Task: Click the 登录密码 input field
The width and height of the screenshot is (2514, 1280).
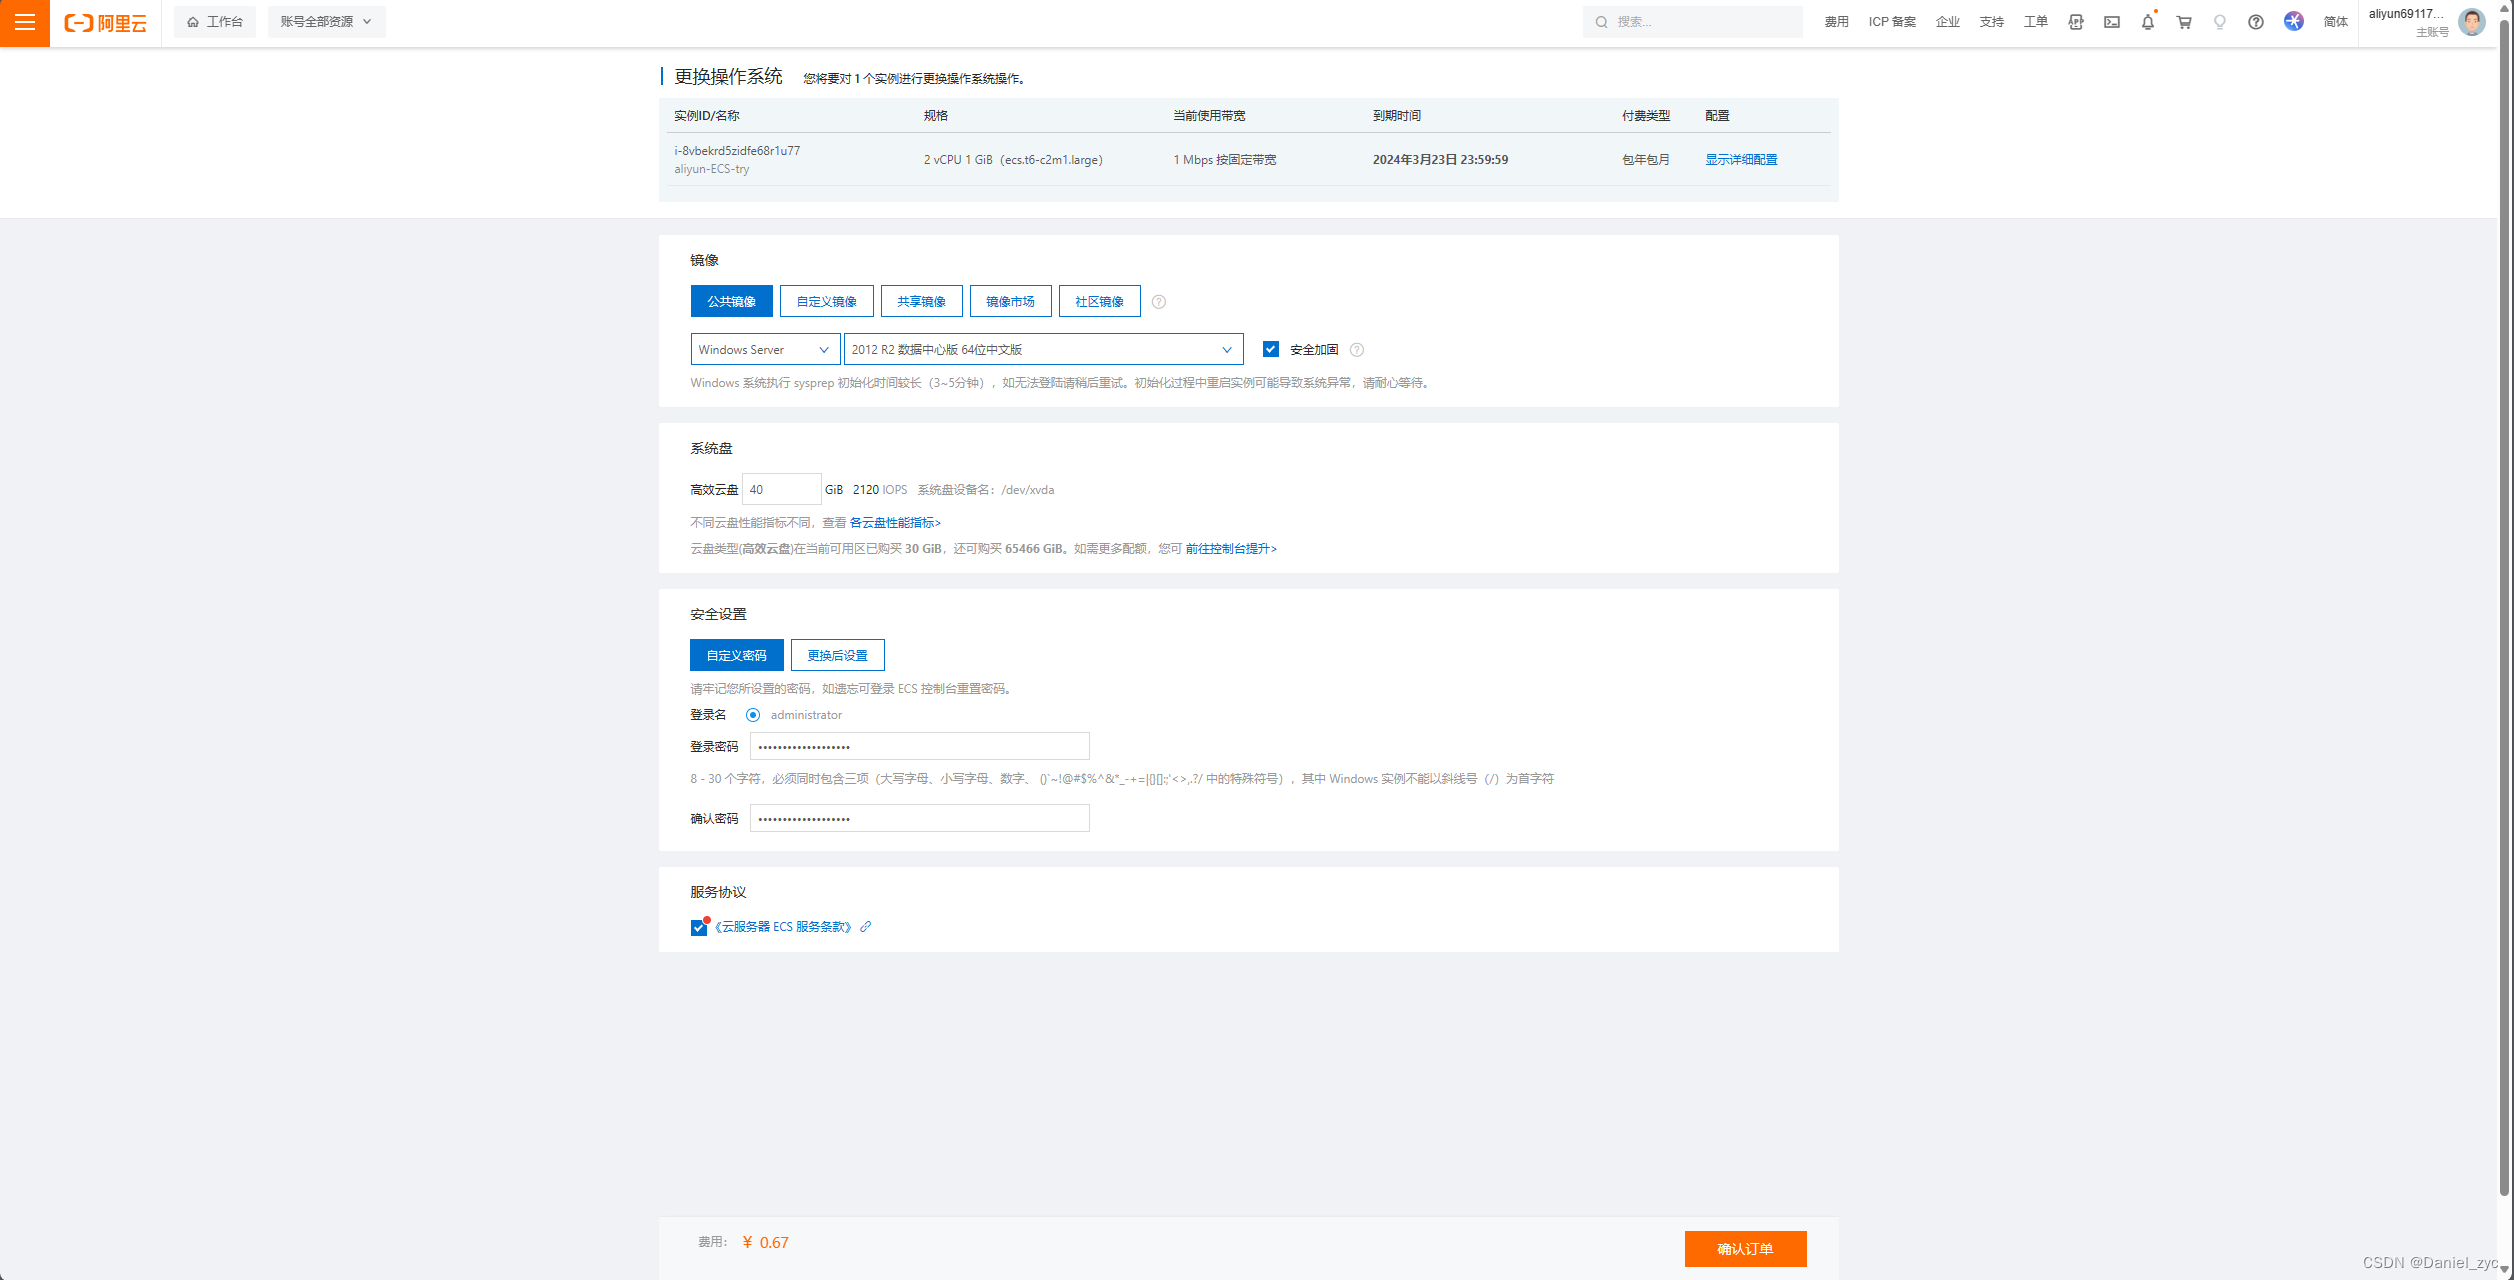Action: tap(918, 746)
